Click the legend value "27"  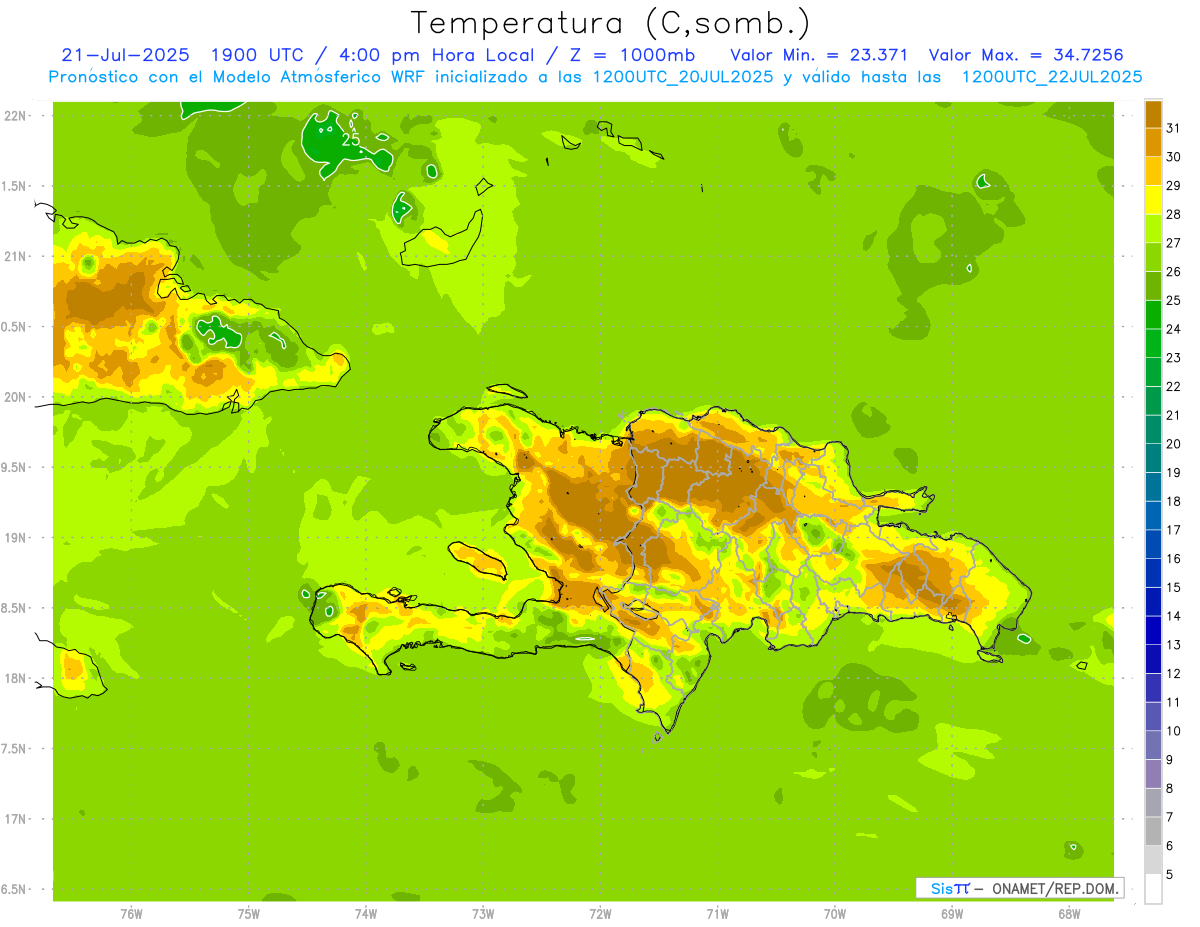[1174, 243]
